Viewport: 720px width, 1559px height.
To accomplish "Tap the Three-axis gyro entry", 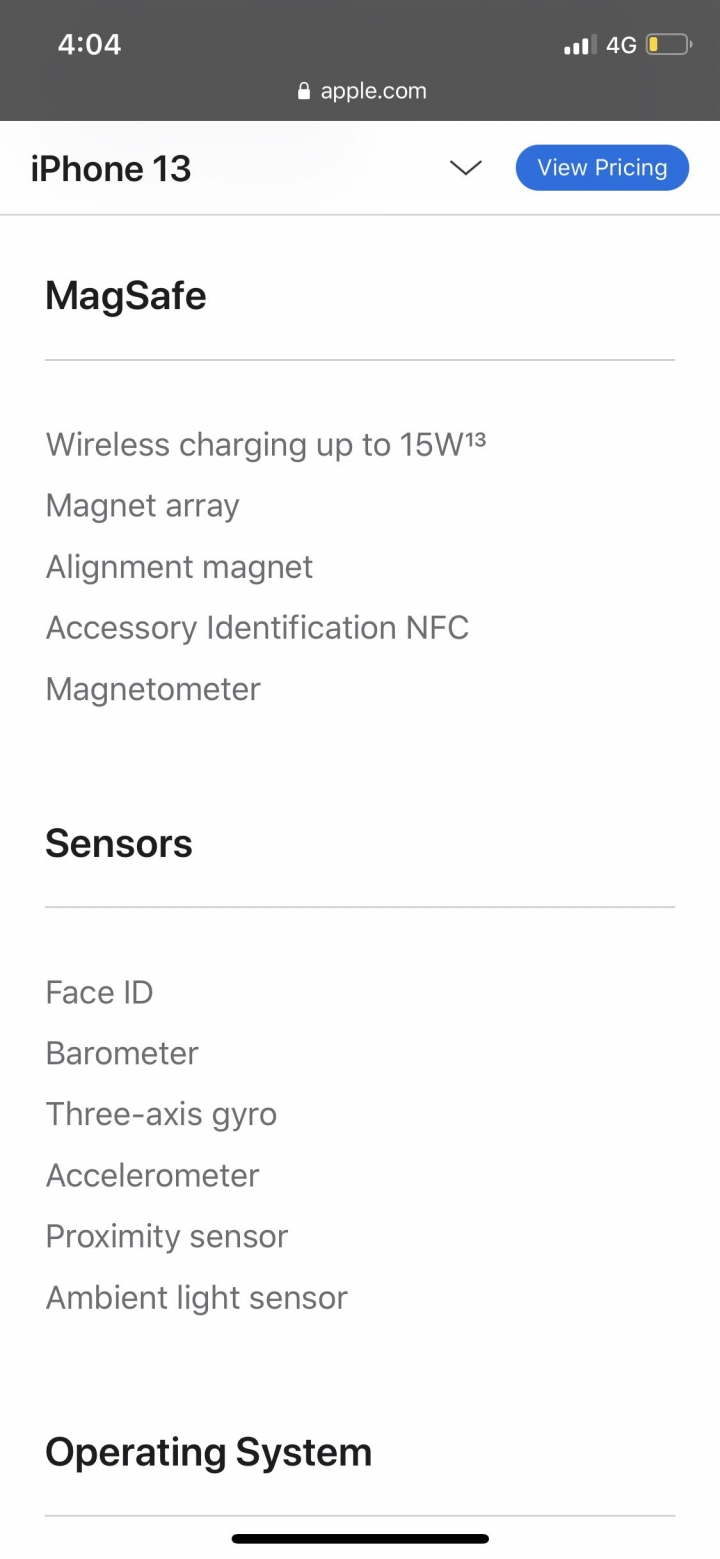I will pyautogui.click(x=161, y=1114).
